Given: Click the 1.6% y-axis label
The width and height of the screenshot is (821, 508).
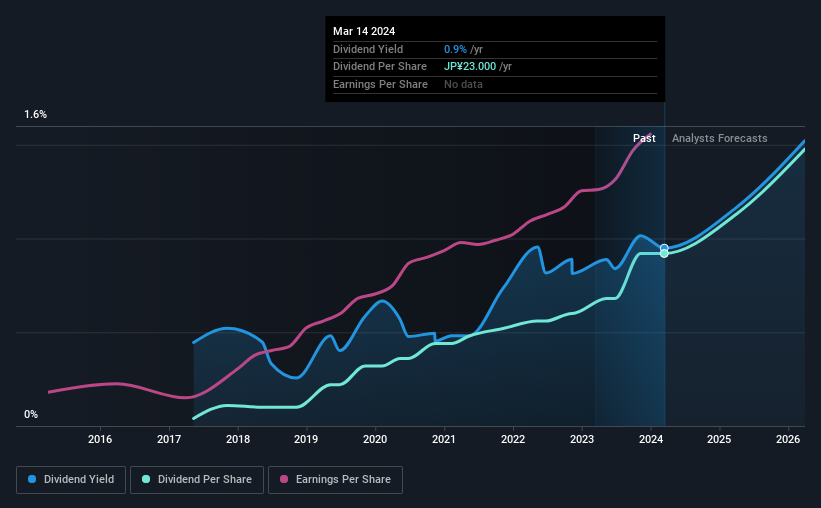Looking at the screenshot, I should [36, 115].
